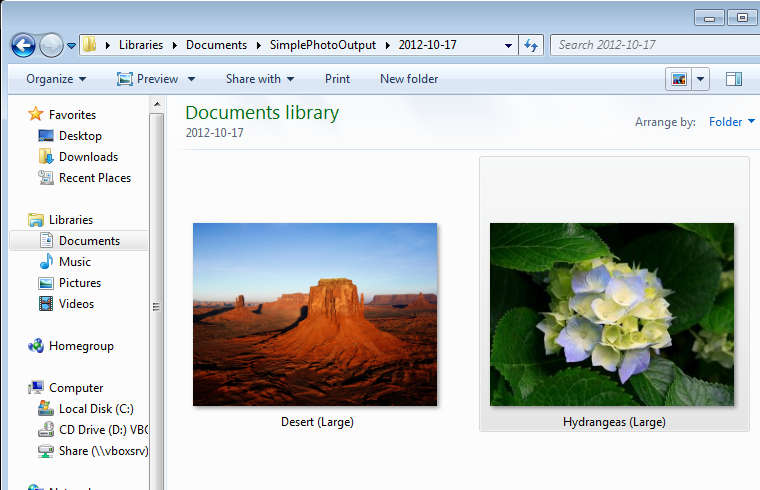Click the CD Drive (D:) icon
This screenshot has height=490, width=760.
point(46,429)
